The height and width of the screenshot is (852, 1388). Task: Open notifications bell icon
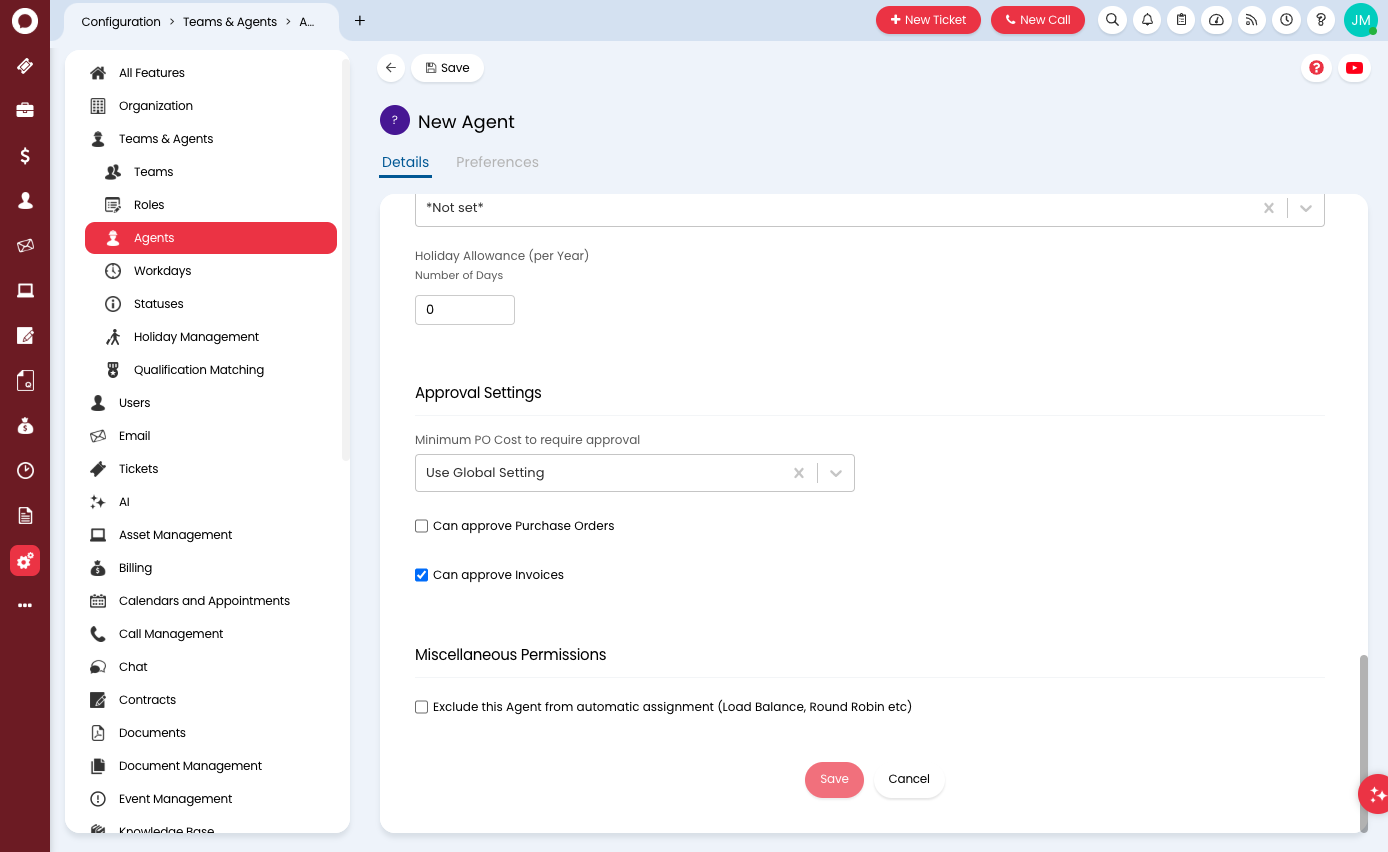tap(1147, 20)
